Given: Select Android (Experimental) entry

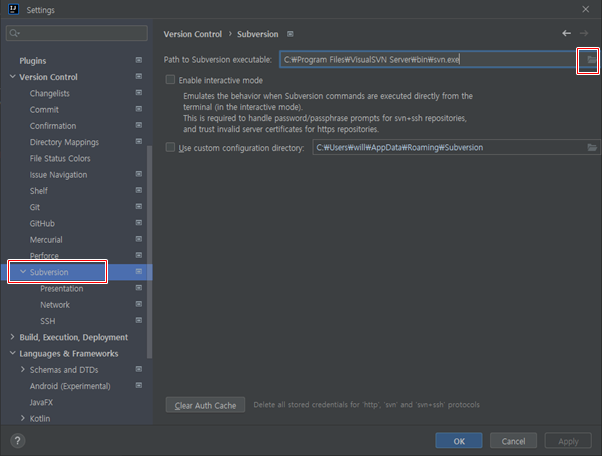Looking at the screenshot, I should pyautogui.click(x=70, y=386).
